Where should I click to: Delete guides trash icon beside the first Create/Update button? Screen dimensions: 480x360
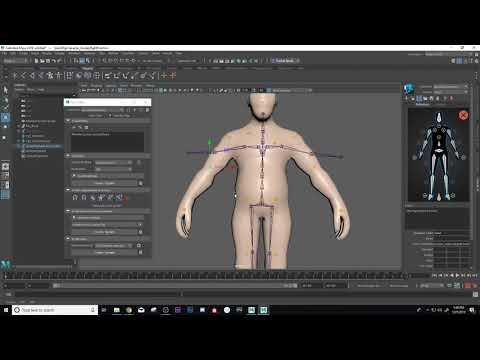coord(141,183)
